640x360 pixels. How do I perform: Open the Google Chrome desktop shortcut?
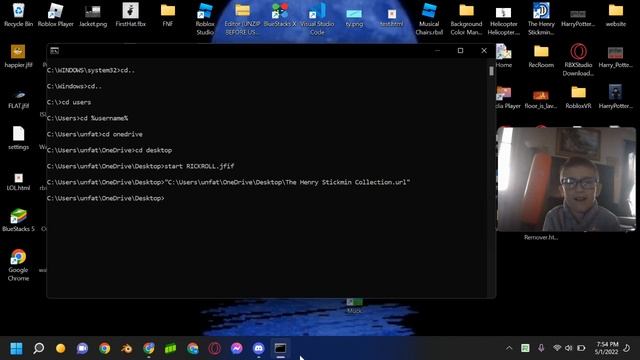click(18, 265)
